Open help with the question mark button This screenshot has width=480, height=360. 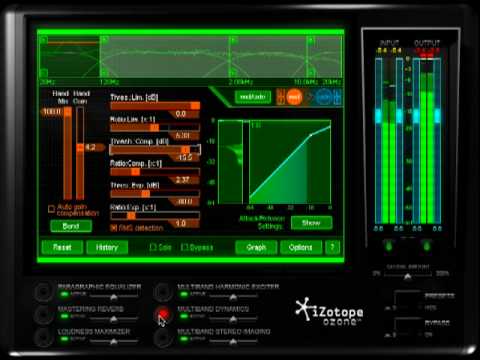click(x=332, y=247)
